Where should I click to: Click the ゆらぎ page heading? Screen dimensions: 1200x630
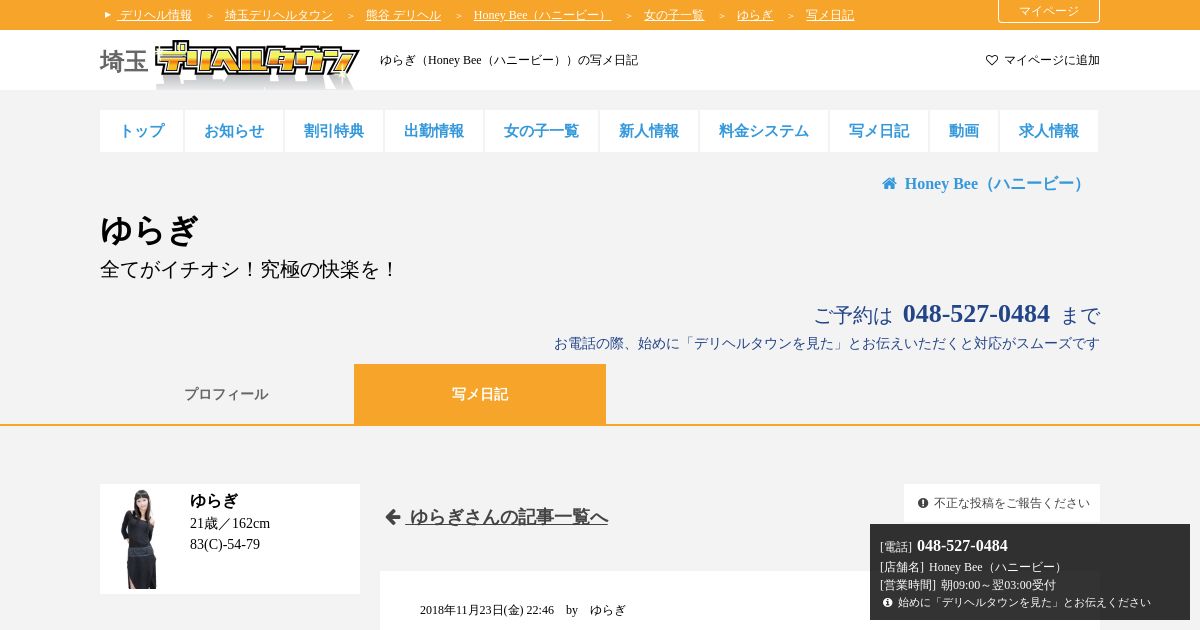149,230
